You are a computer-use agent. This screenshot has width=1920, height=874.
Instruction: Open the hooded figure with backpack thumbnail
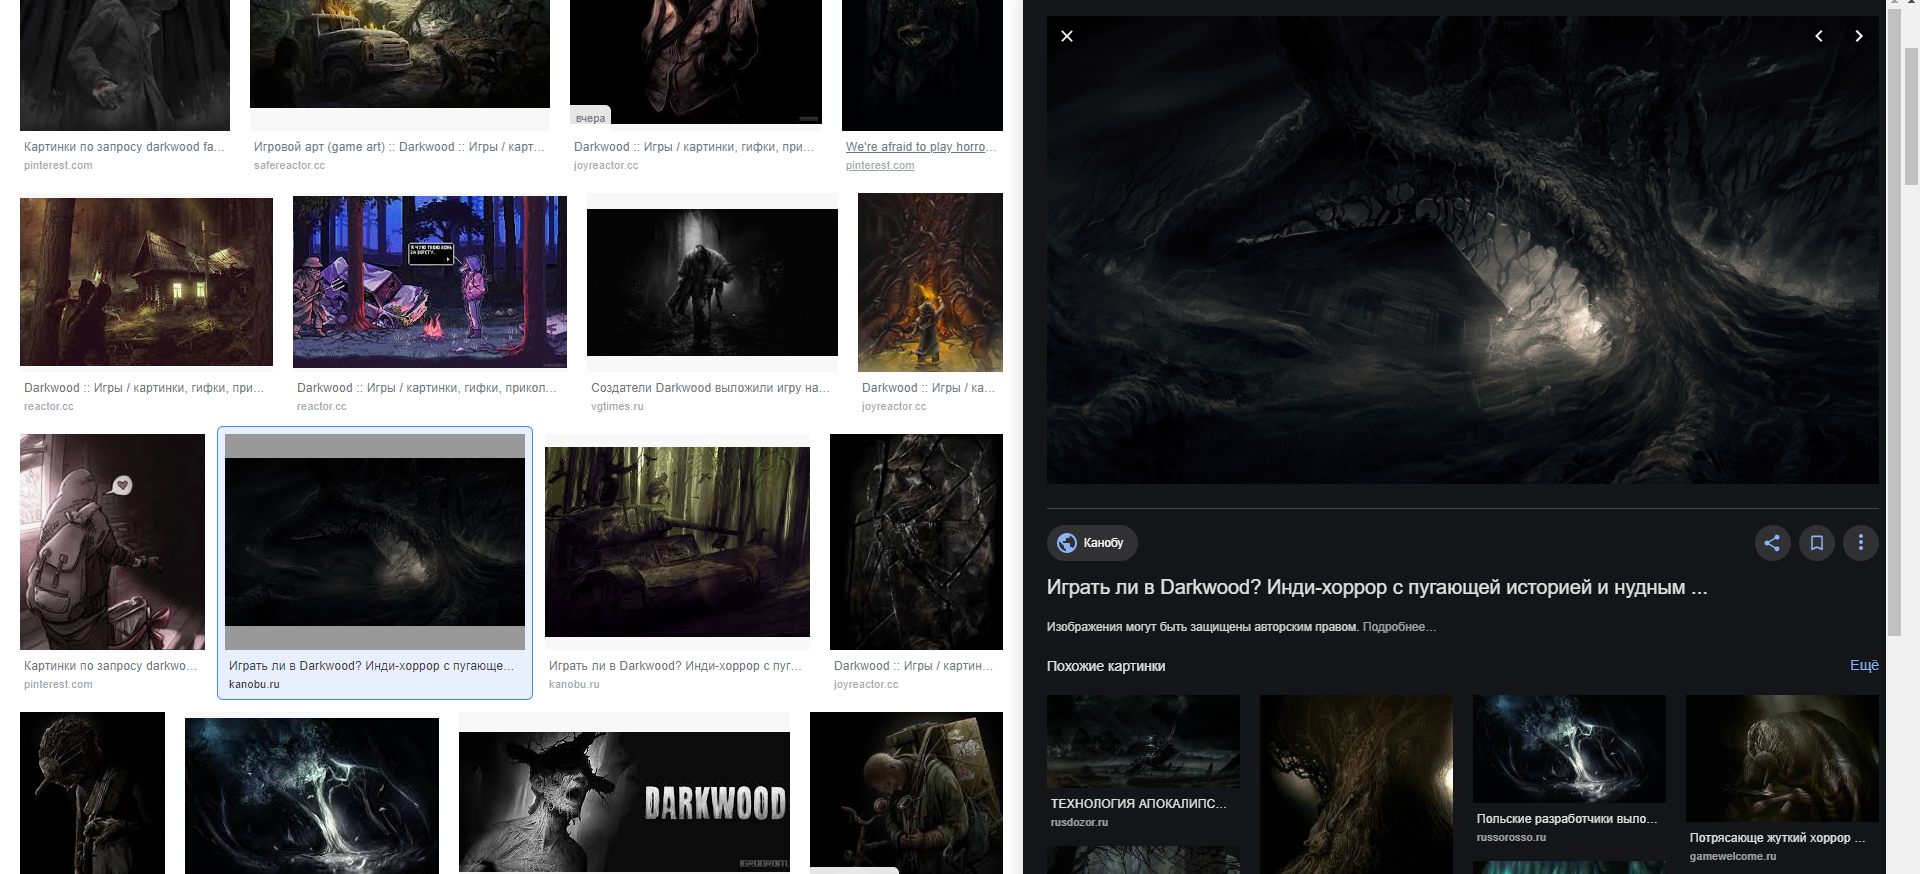(112, 542)
